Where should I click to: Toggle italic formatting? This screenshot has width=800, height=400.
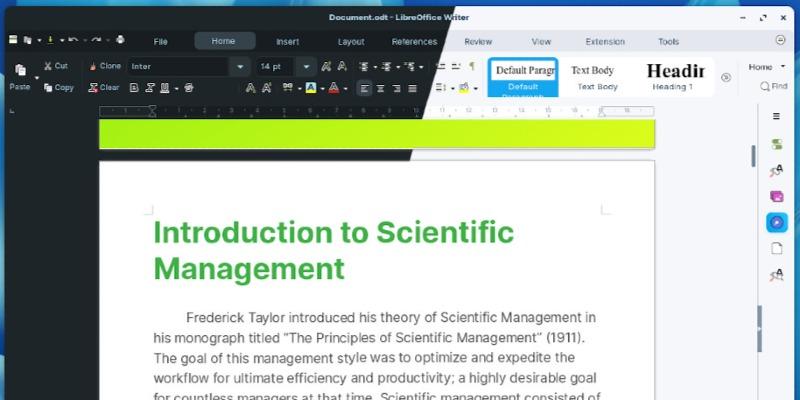150,88
